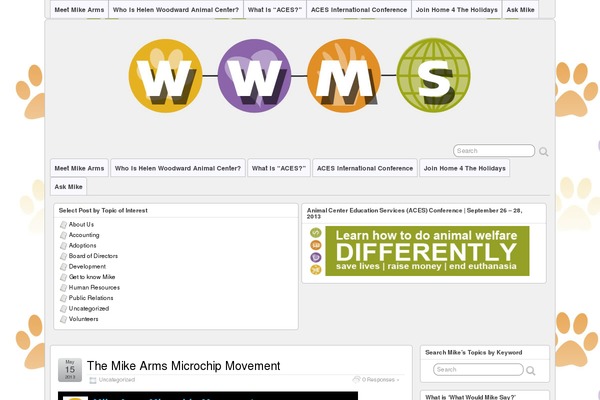Click the page icon next to Adoptions
Screen dimensions: 600x400
click(x=64, y=246)
